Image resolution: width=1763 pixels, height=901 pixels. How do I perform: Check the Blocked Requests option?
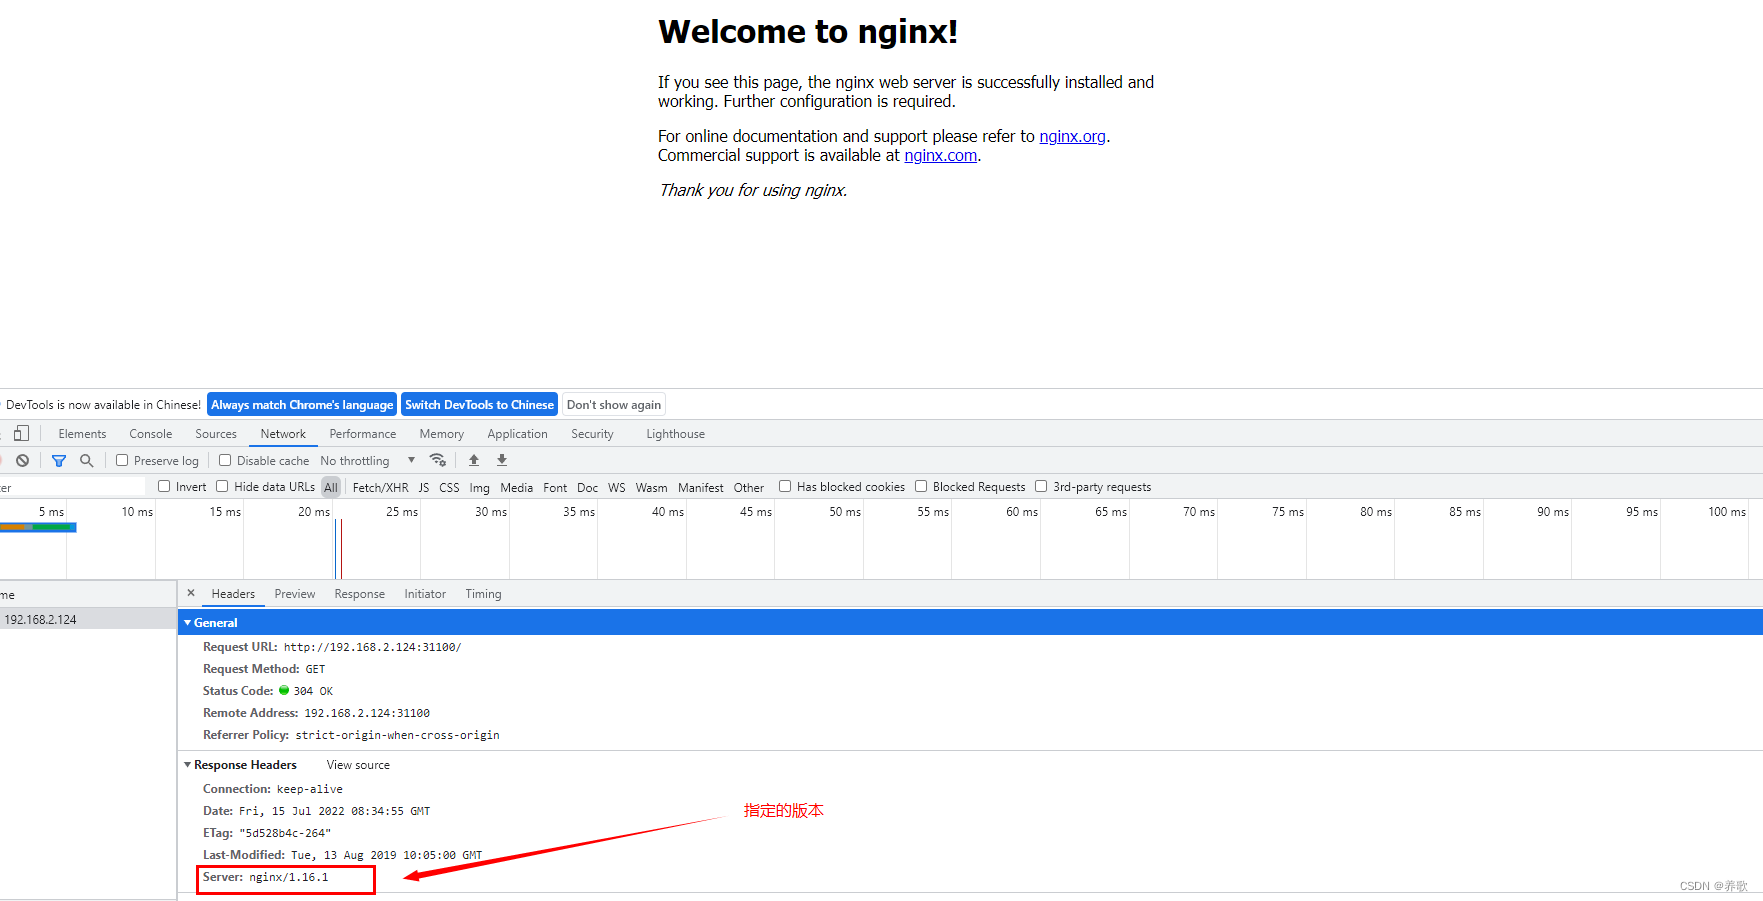[x=921, y=486]
